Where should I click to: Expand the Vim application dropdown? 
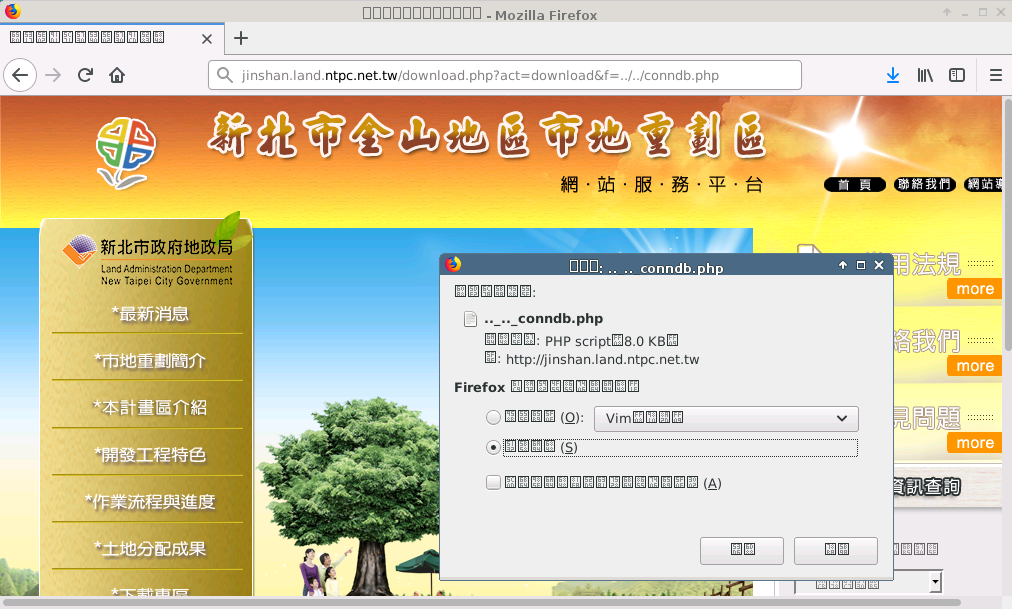click(726, 419)
